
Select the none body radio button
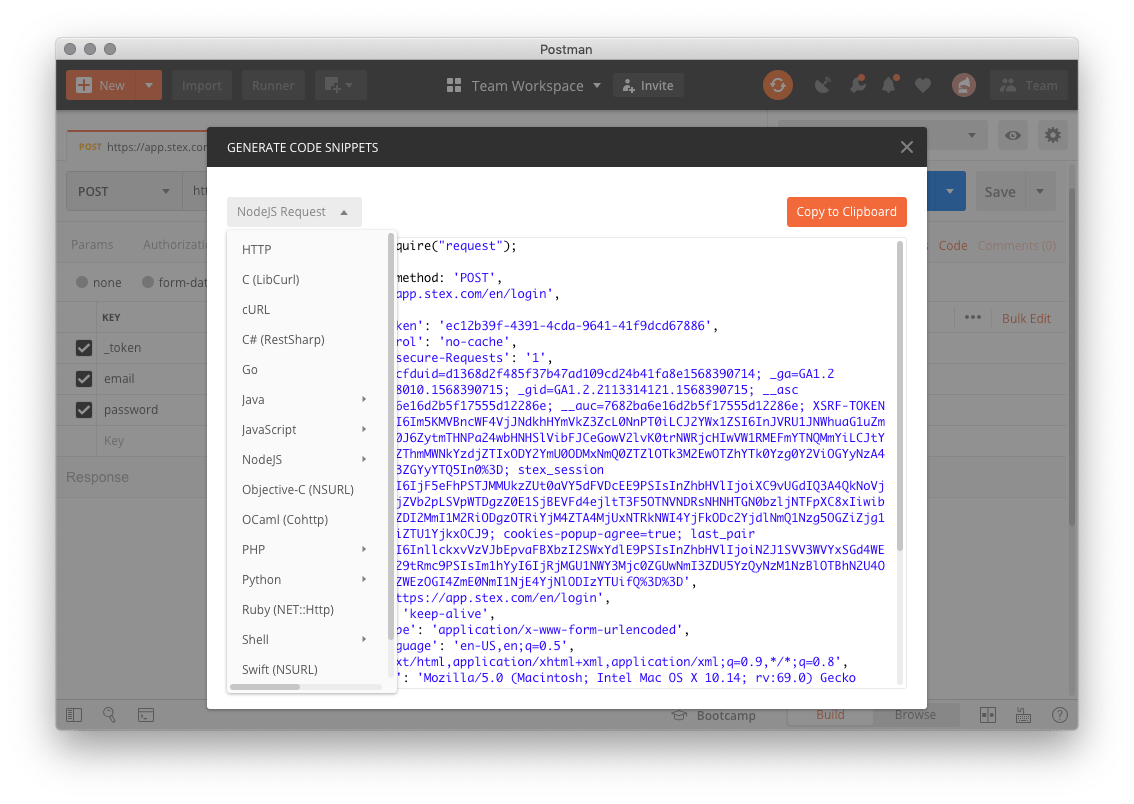(x=82, y=282)
